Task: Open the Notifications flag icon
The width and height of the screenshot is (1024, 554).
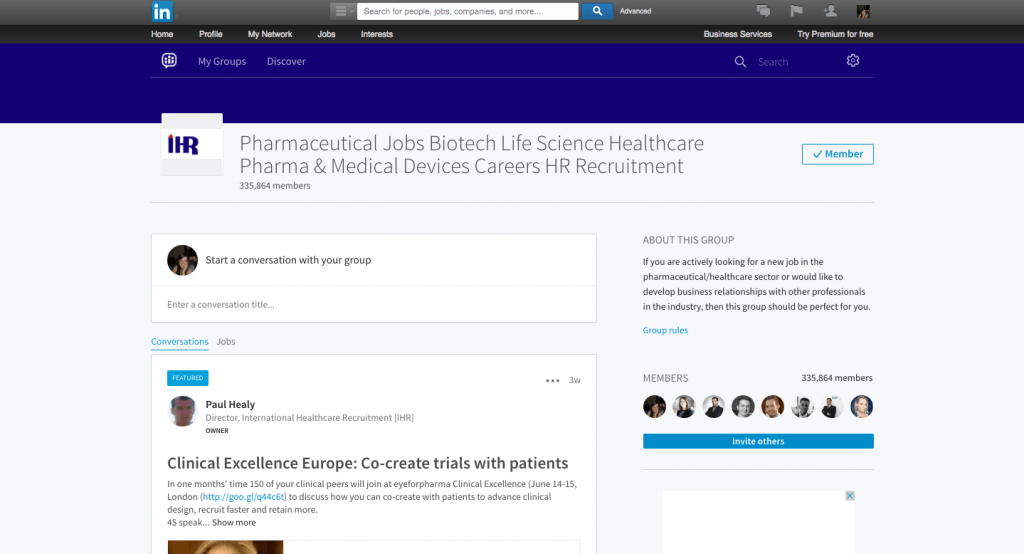Action: pos(796,10)
